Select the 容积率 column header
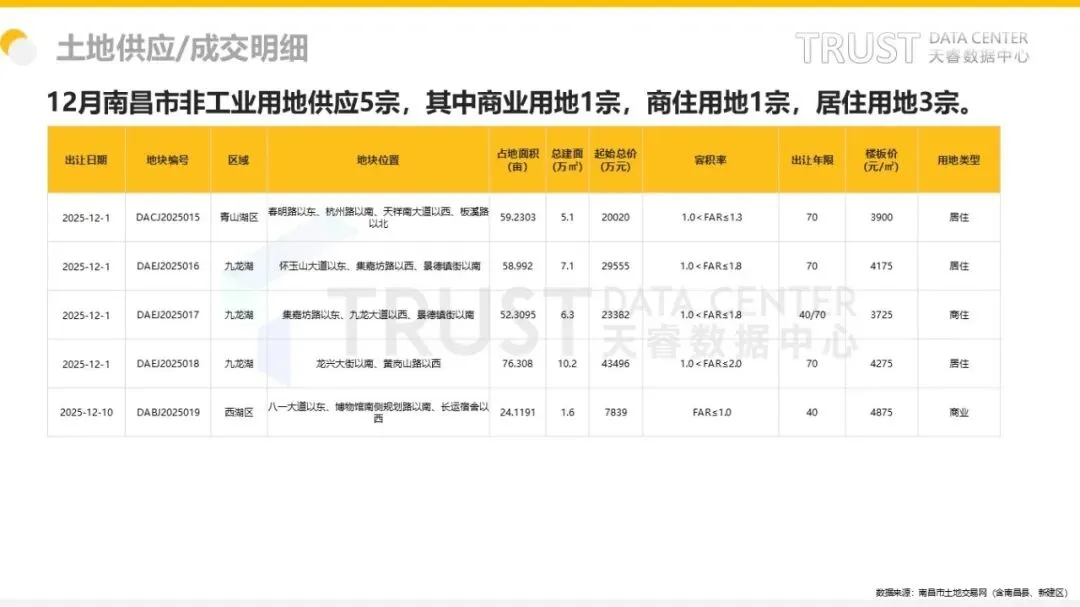The width and height of the screenshot is (1080, 607). pos(710,160)
